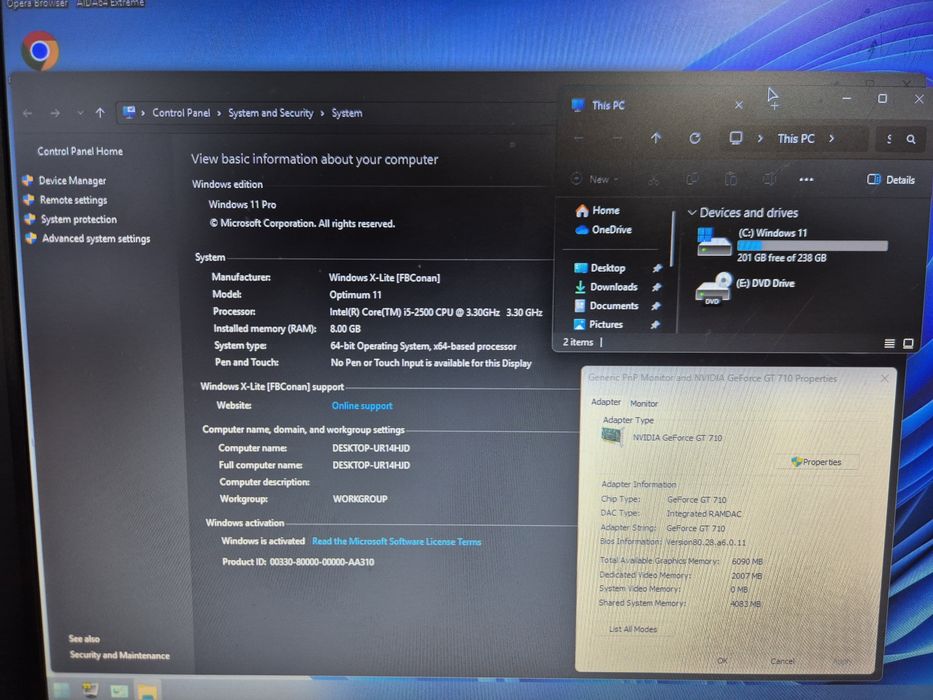Unpin Desktop using its pin icon
This screenshot has height=700, width=933.
tap(657, 268)
